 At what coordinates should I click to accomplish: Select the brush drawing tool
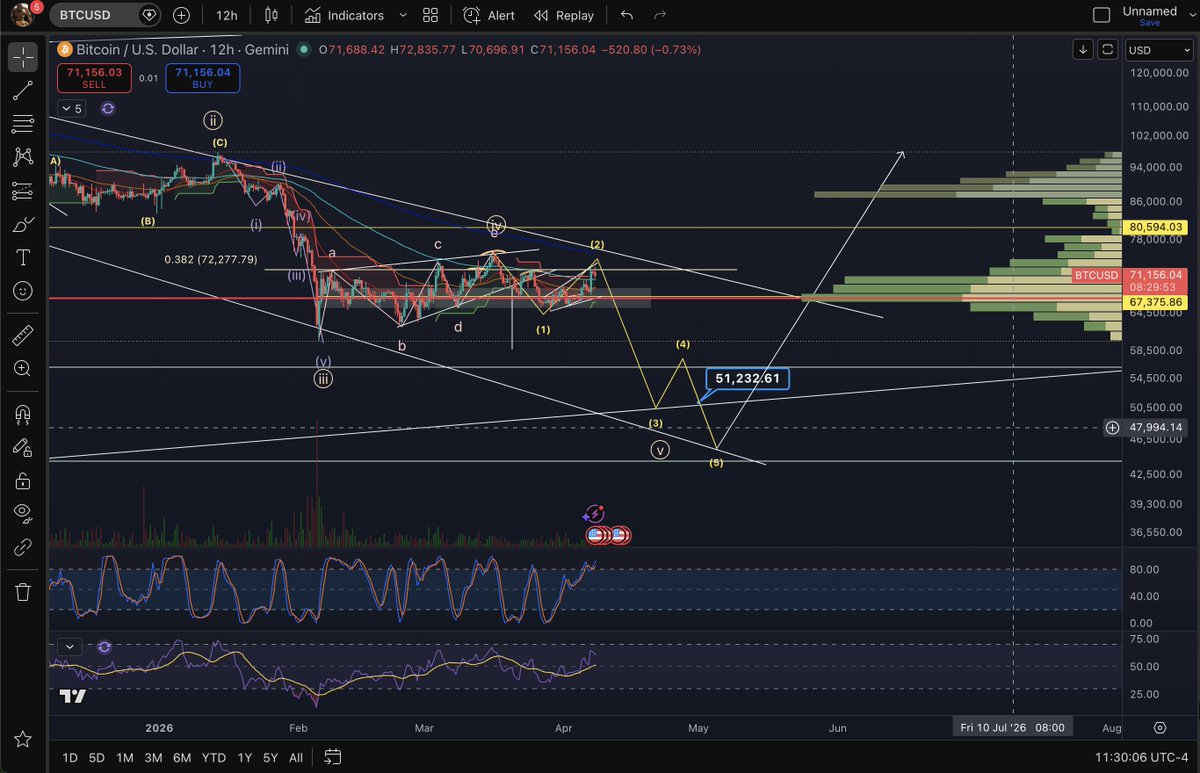(x=23, y=224)
